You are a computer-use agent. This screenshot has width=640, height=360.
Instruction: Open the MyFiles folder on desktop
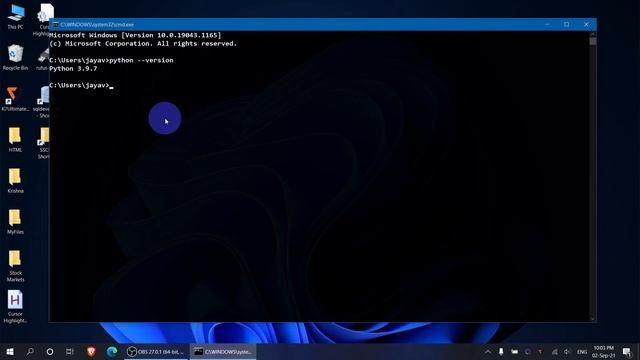(15, 221)
